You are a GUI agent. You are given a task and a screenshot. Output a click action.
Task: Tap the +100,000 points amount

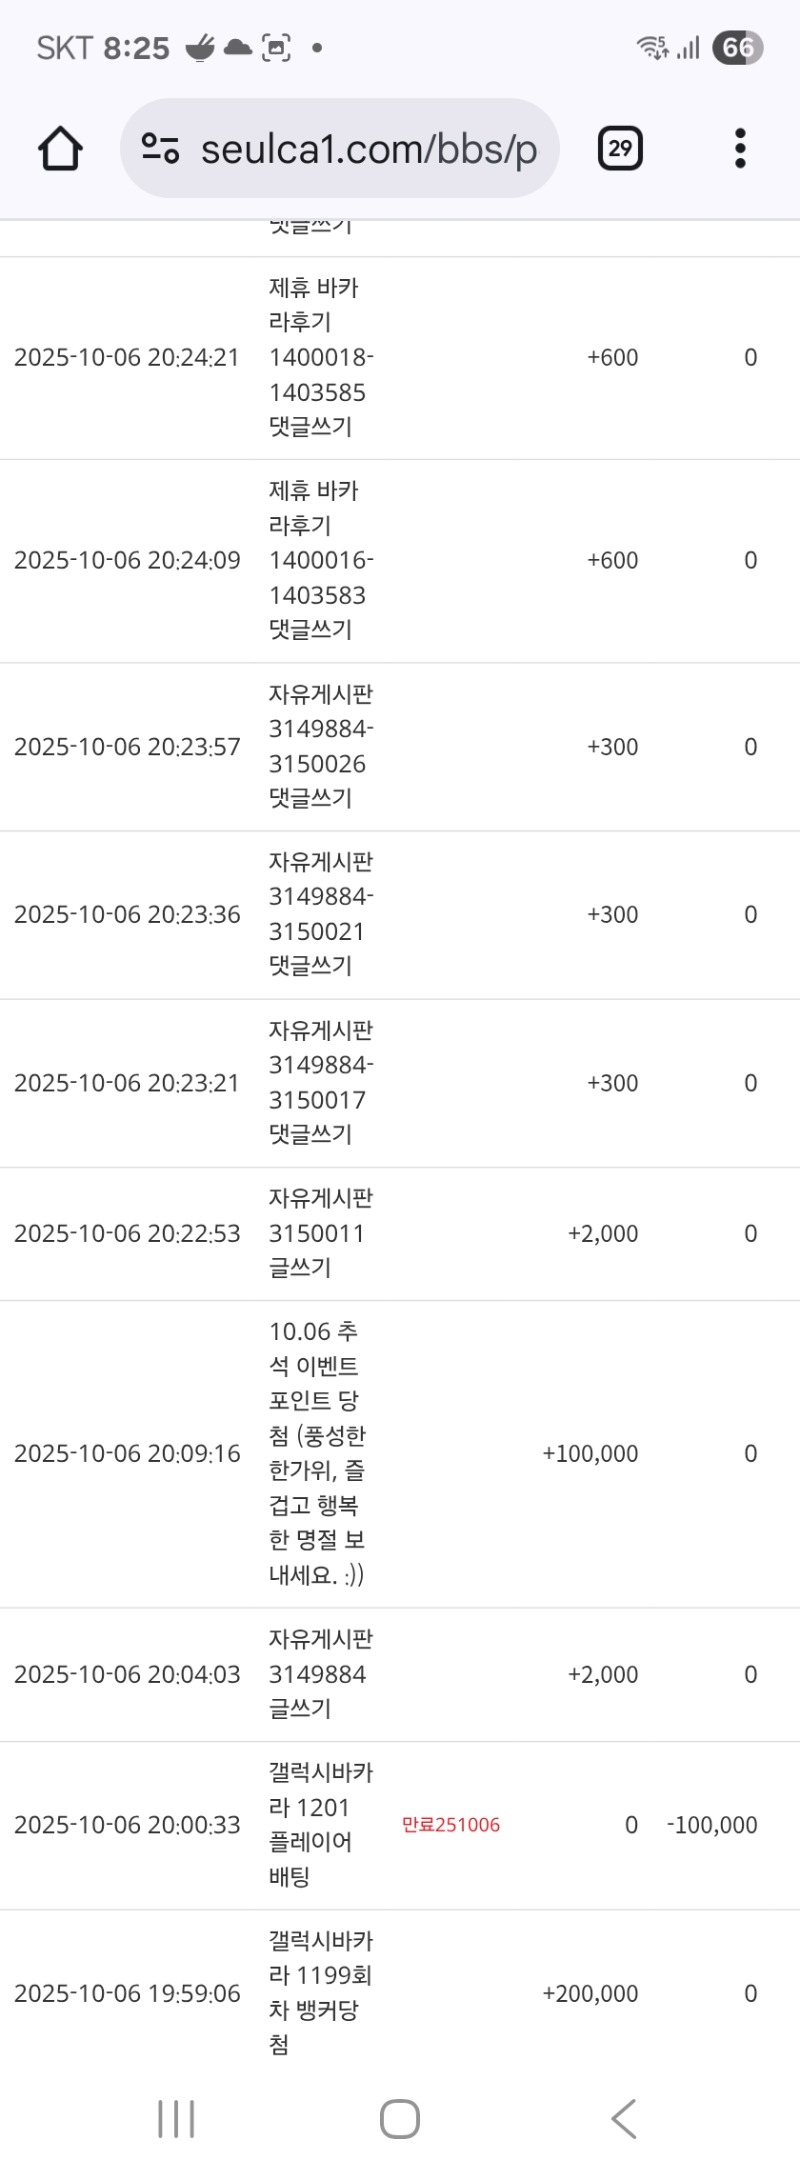[590, 1454]
